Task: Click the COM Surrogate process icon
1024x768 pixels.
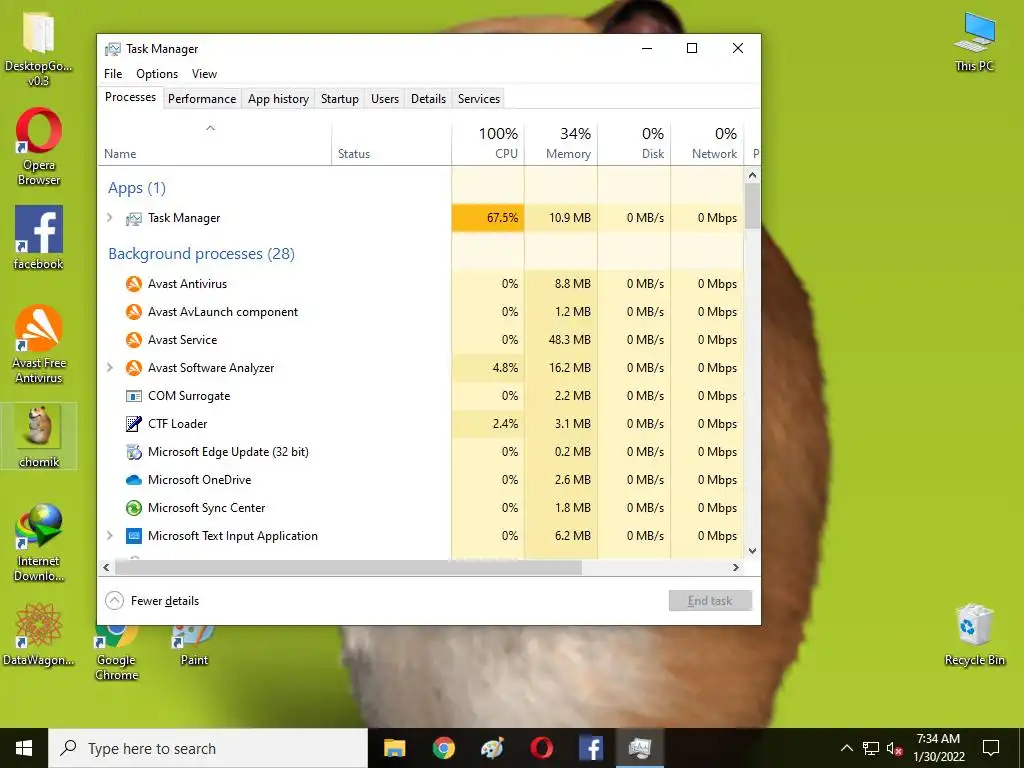Action: coord(134,396)
